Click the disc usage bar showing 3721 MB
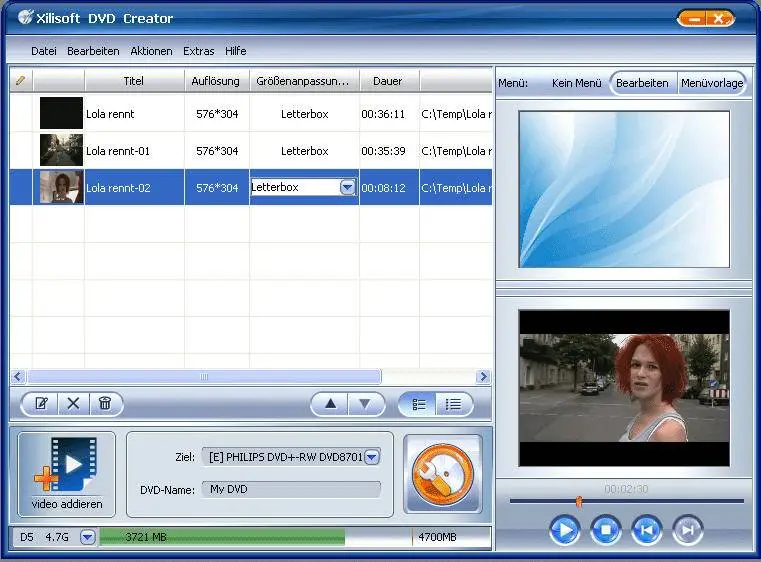This screenshot has height=562, width=761. coord(222,537)
